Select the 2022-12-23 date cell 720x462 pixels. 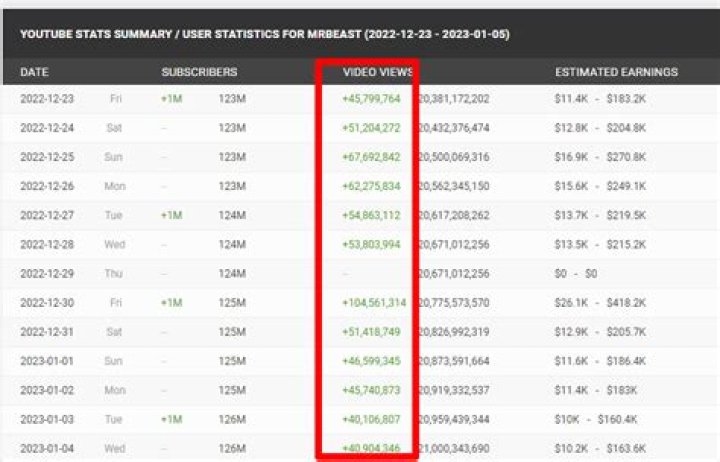(x=47, y=99)
